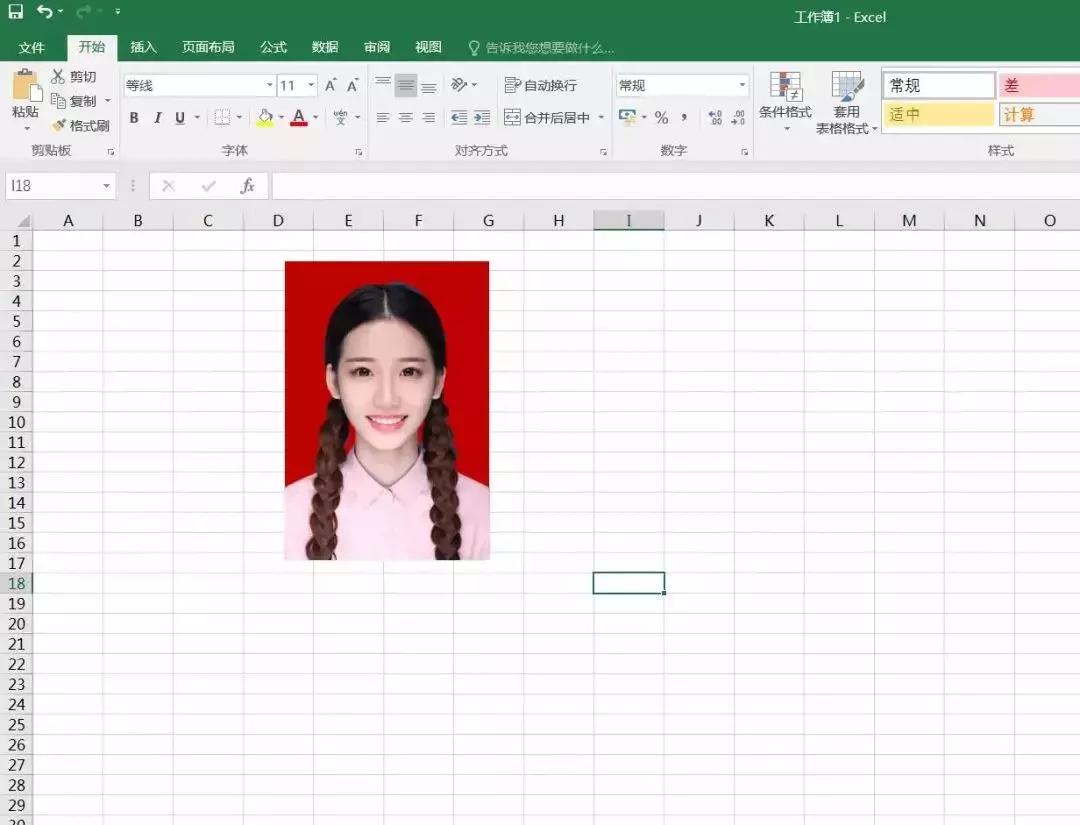Click the Center align icon
Image resolution: width=1080 pixels, height=825 pixels.
[x=405, y=118]
